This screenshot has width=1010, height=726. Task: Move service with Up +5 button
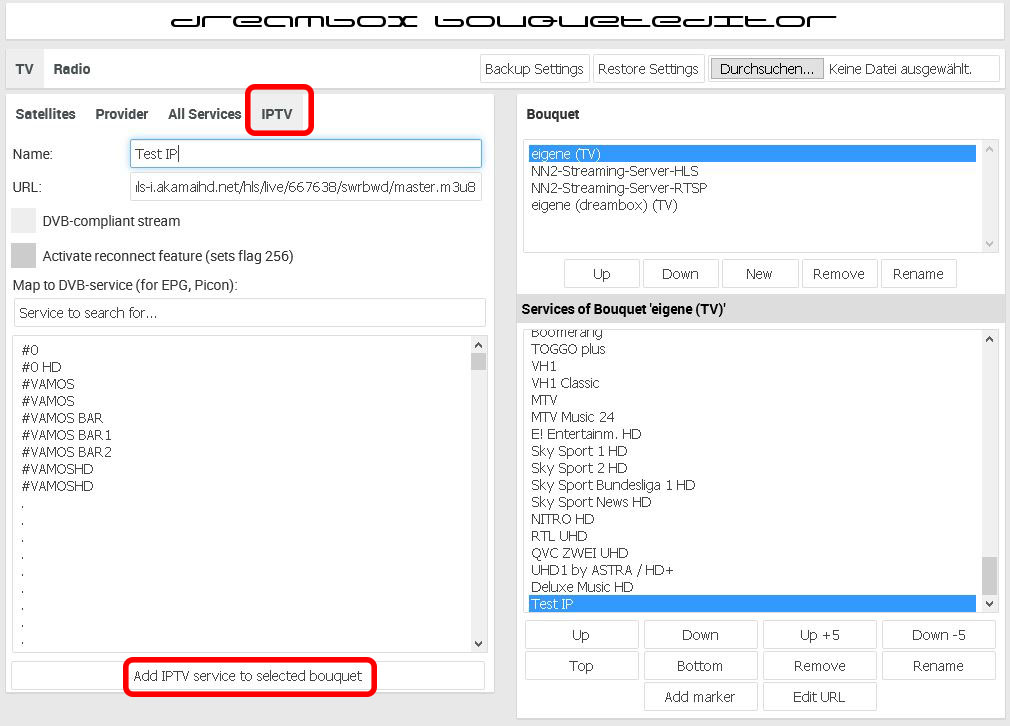820,635
